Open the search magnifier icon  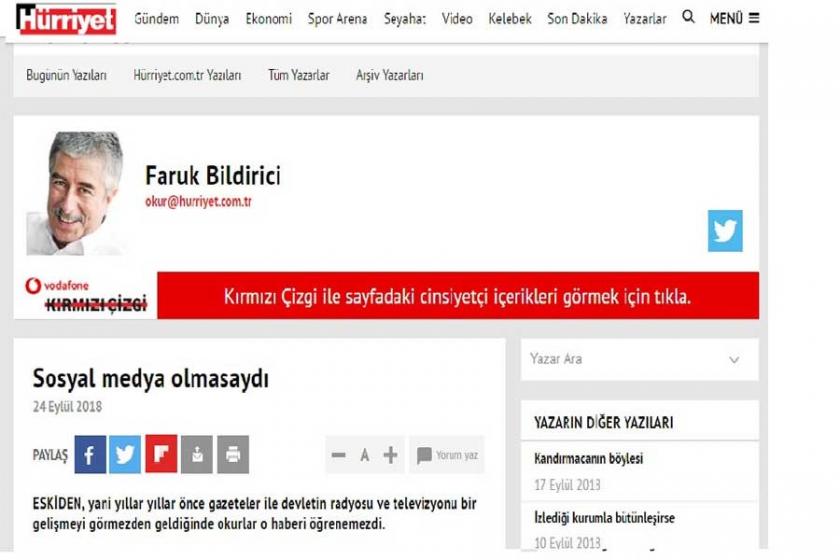[x=688, y=17]
